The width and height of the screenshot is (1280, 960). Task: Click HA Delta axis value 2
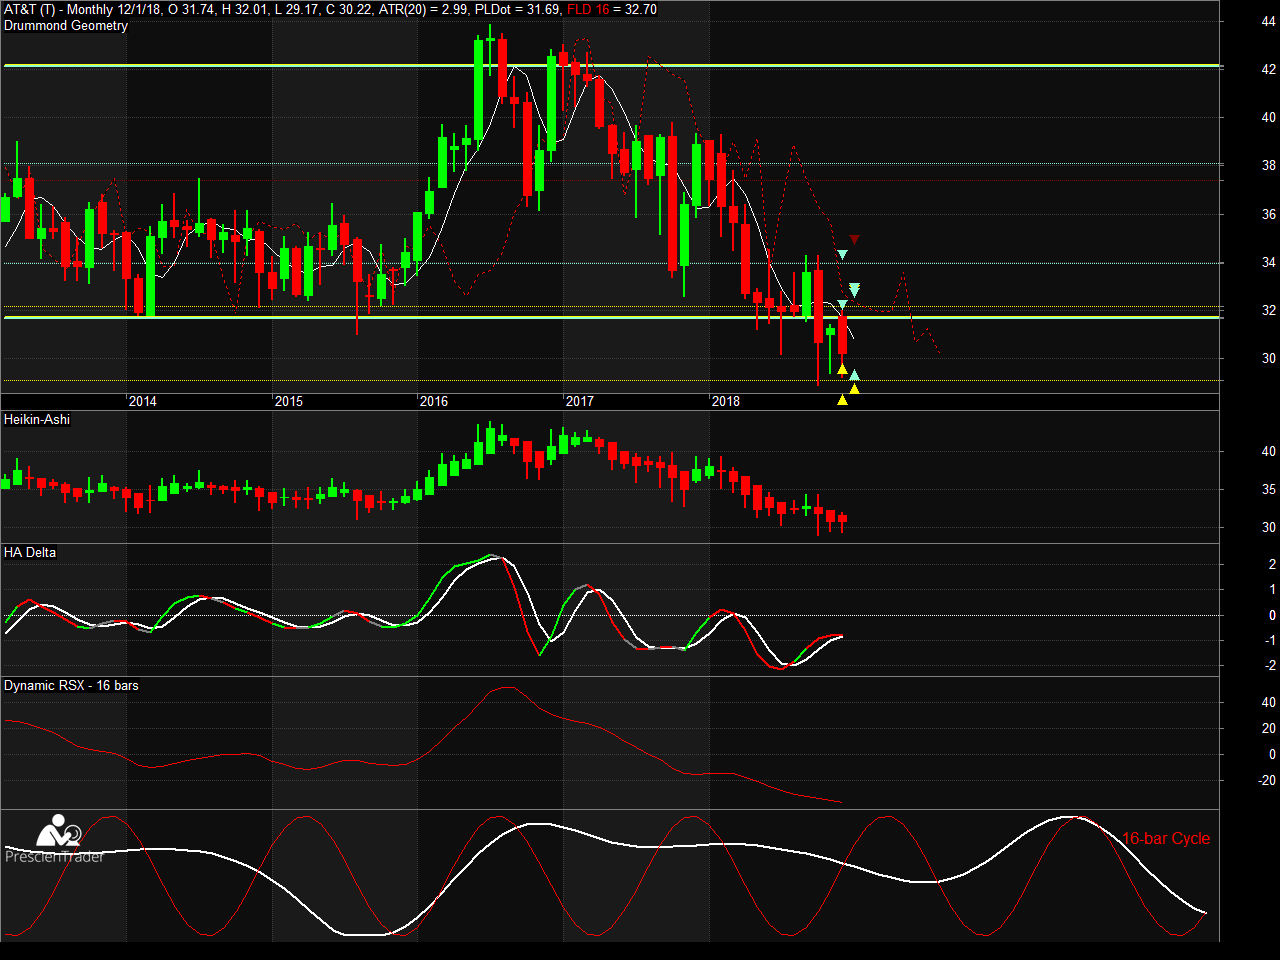coord(1272,565)
